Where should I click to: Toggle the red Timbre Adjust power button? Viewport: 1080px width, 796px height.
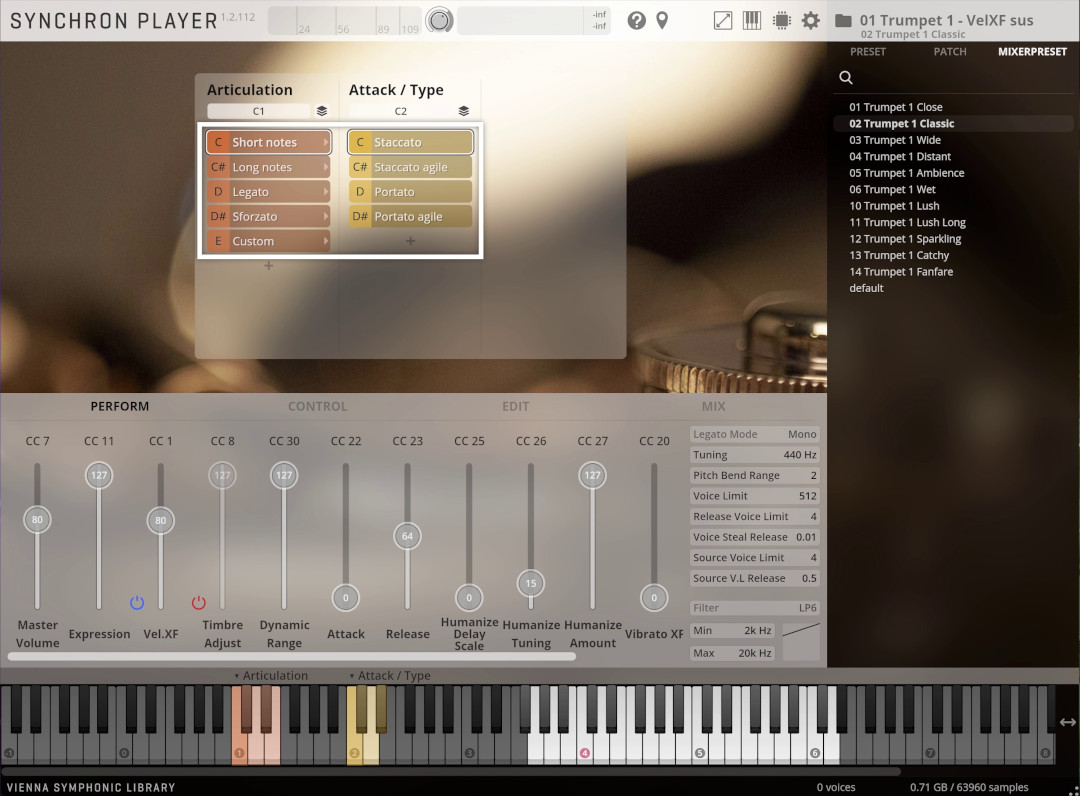pos(198,603)
